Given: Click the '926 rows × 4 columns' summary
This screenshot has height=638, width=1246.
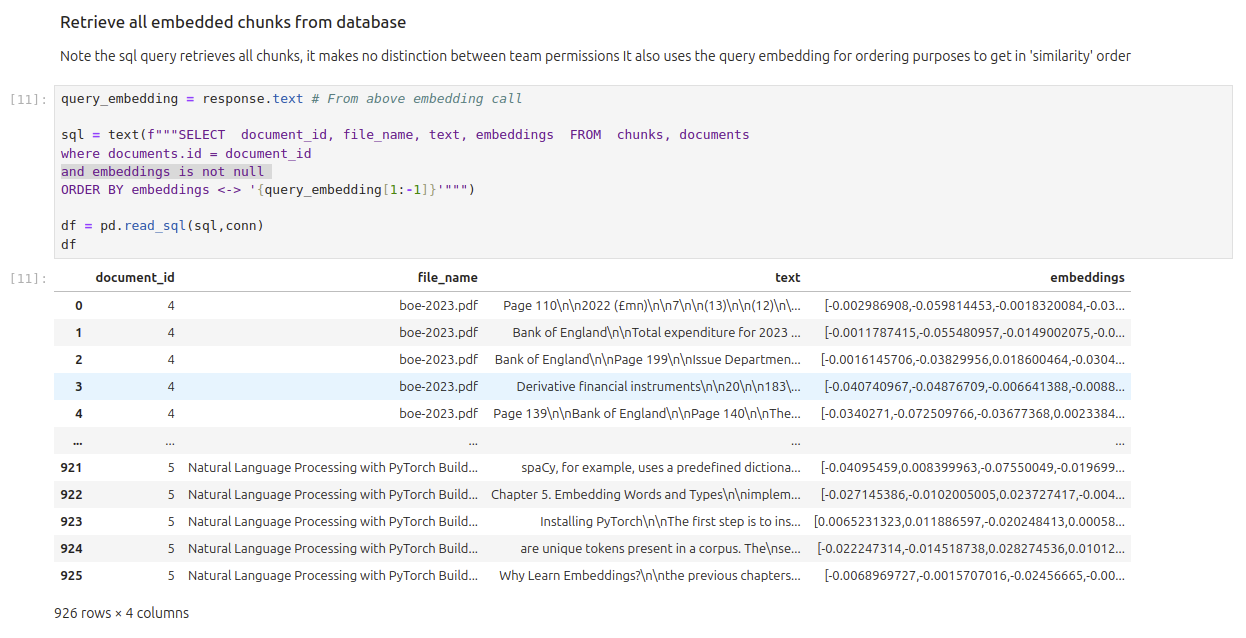Looking at the screenshot, I should click(x=121, y=613).
